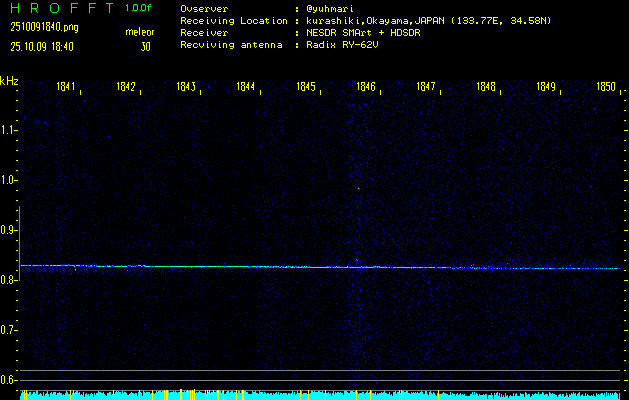Viewport: 629px width, 400px height.
Task: Select the 0.9 kHz axis tick
Action: coord(9,230)
